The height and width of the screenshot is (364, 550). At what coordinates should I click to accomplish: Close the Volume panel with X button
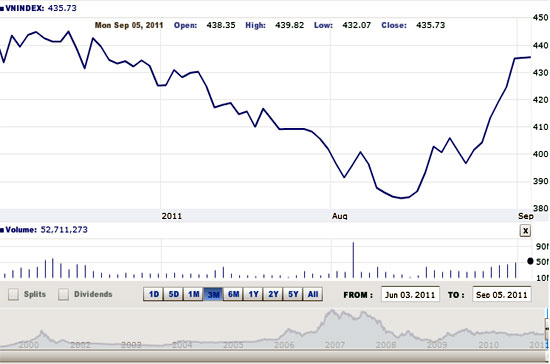[x=525, y=231]
